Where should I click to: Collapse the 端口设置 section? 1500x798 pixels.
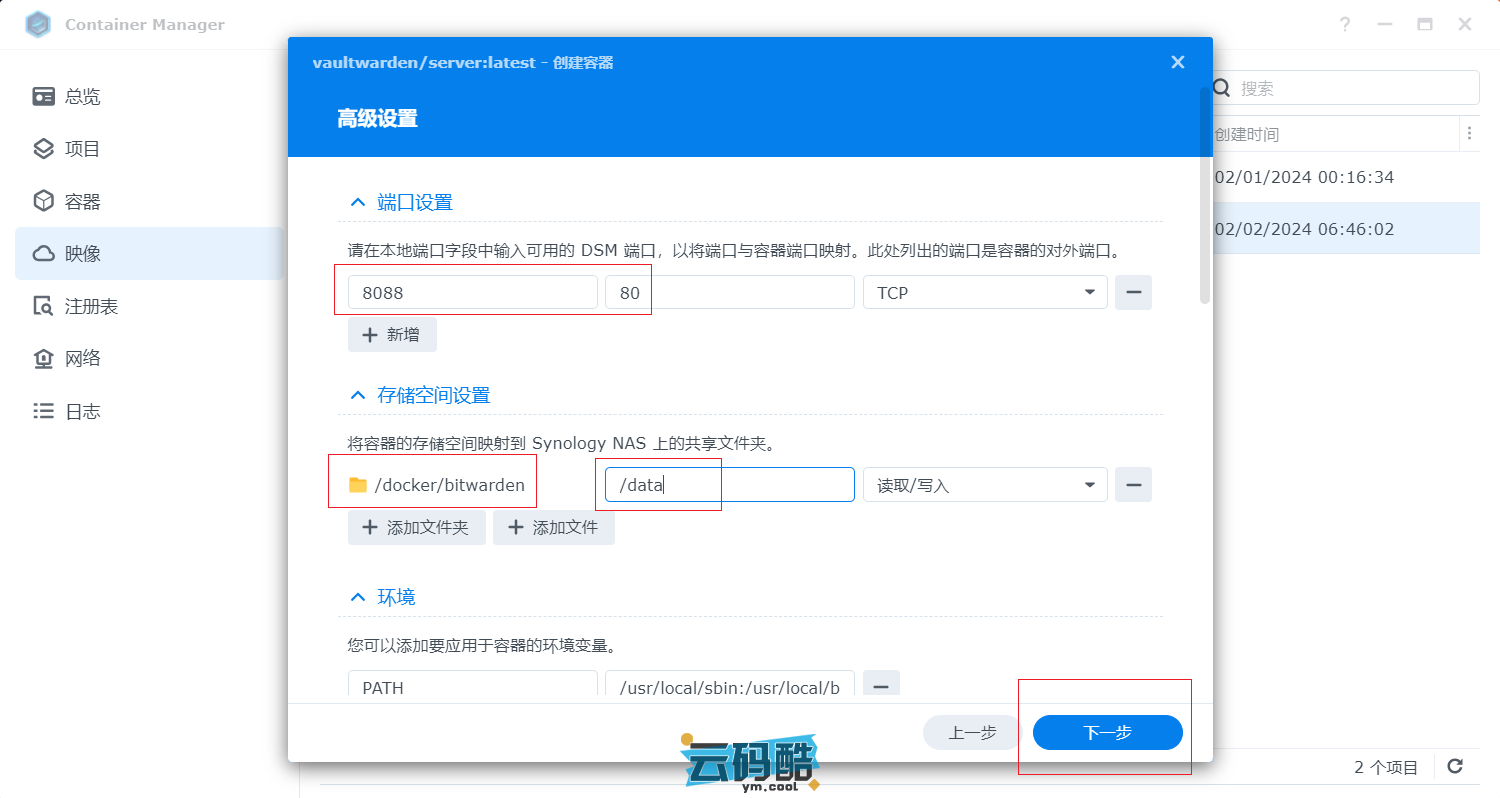[x=358, y=203]
